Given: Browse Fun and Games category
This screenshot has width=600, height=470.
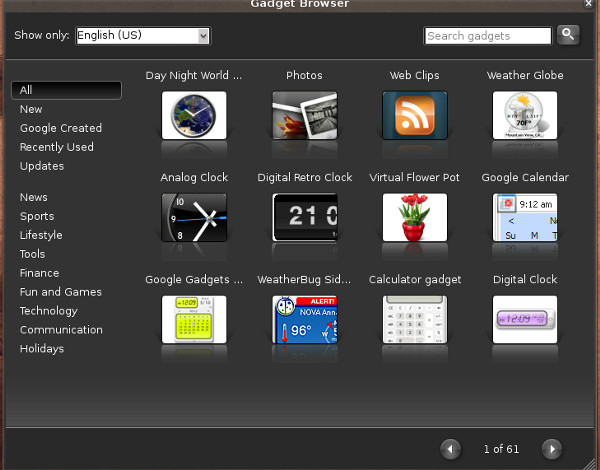Looking at the screenshot, I should (x=60, y=292).
